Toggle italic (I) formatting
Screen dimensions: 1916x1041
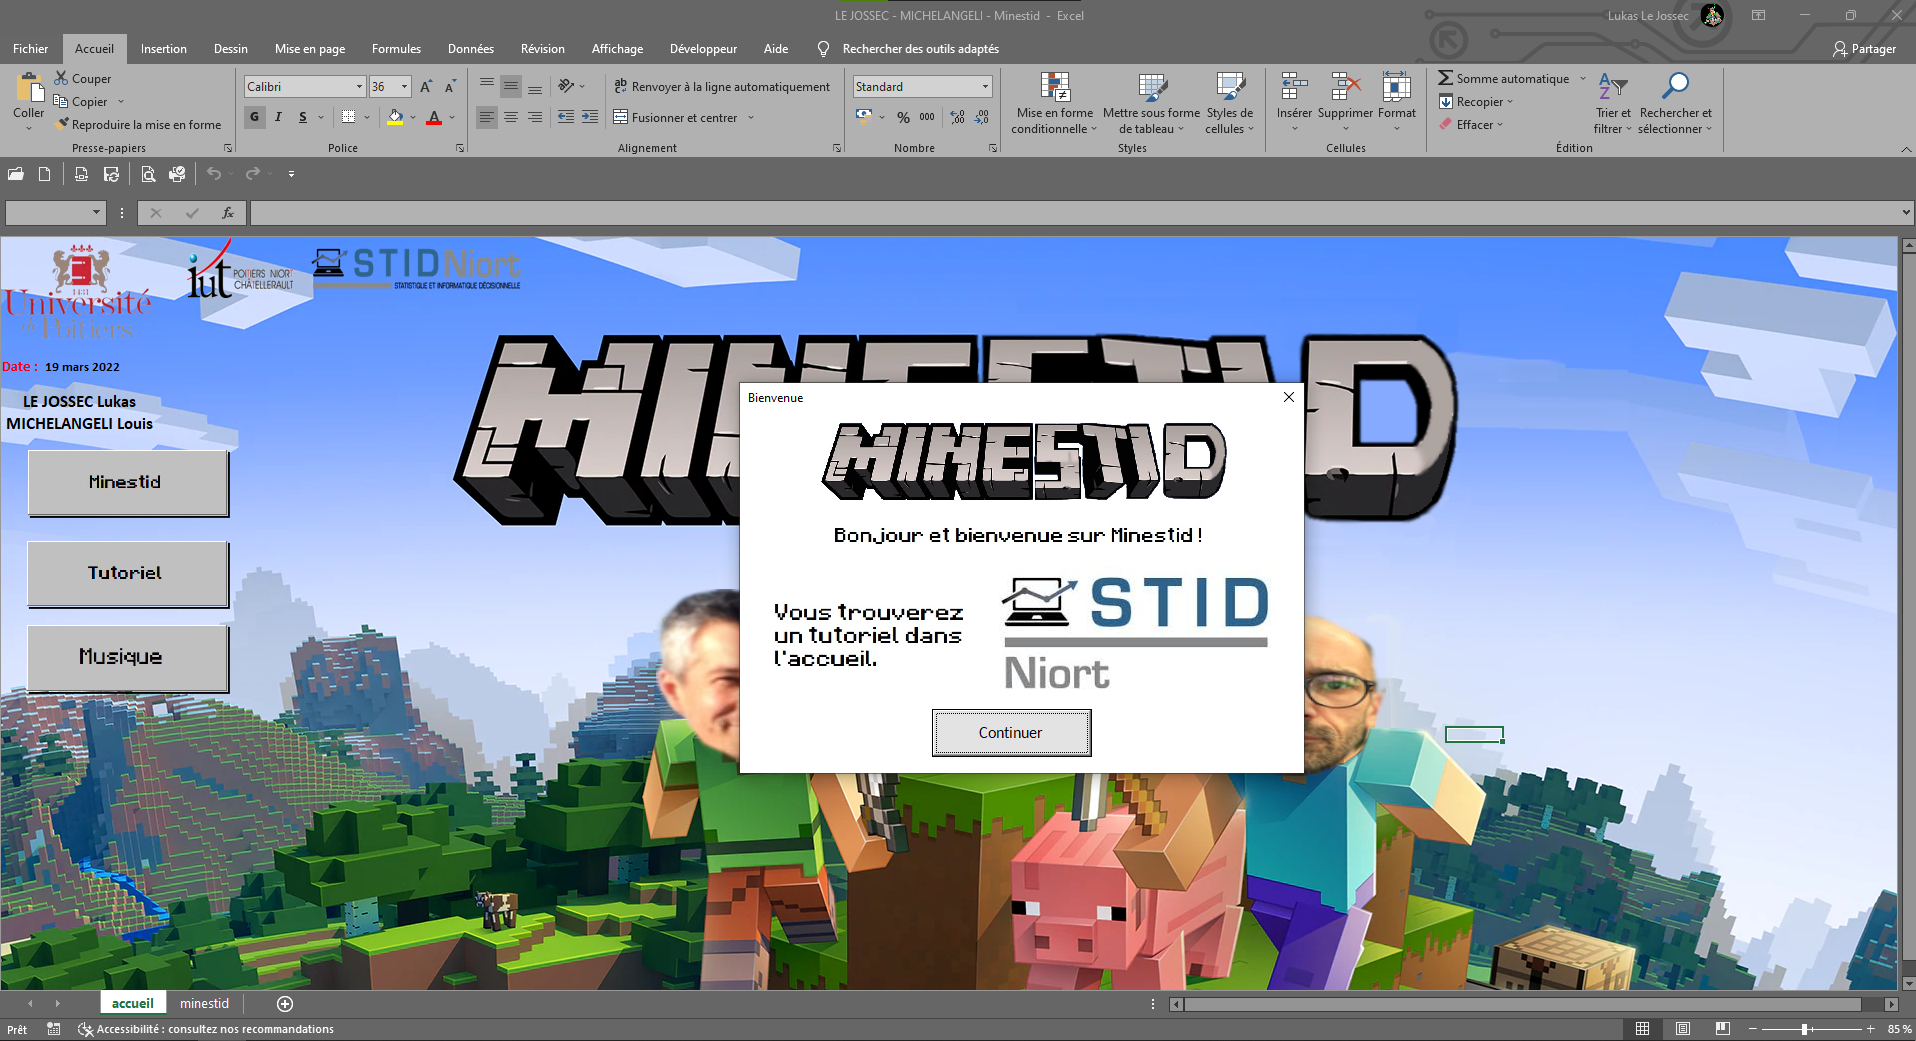279,117
